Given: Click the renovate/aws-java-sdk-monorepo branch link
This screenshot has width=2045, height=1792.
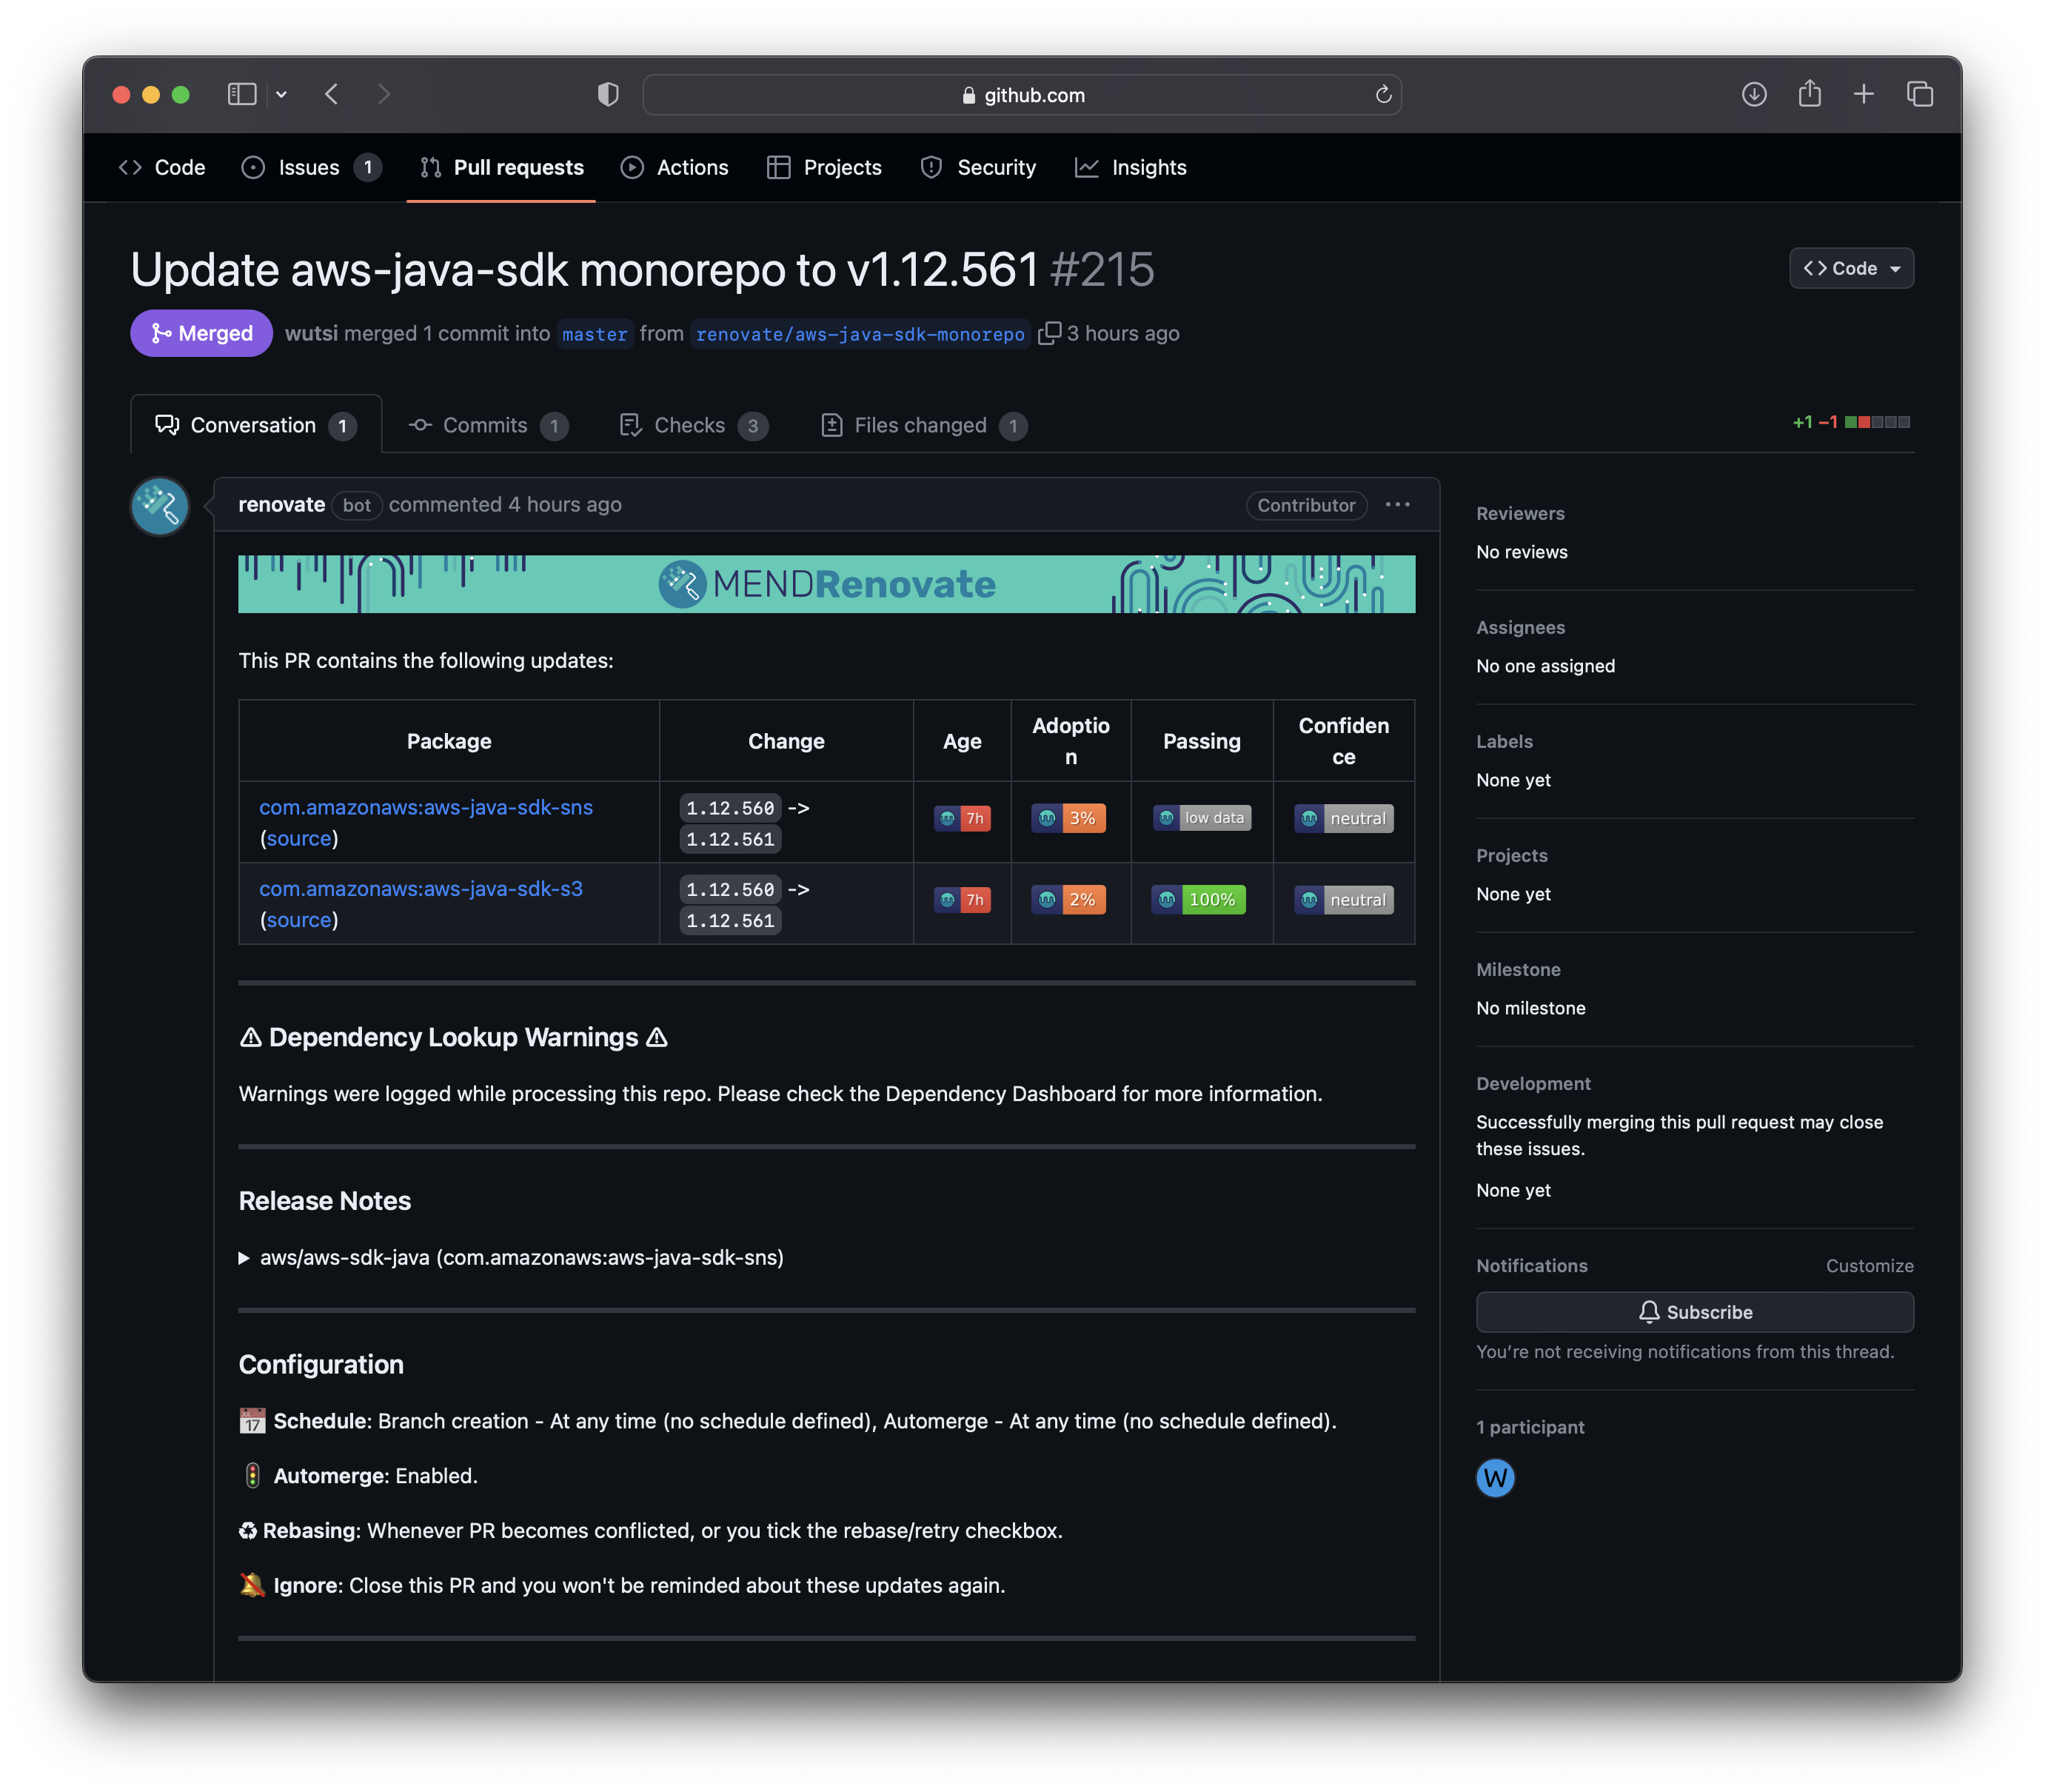Looking at the screenshot, I should [x=860, y=334].
